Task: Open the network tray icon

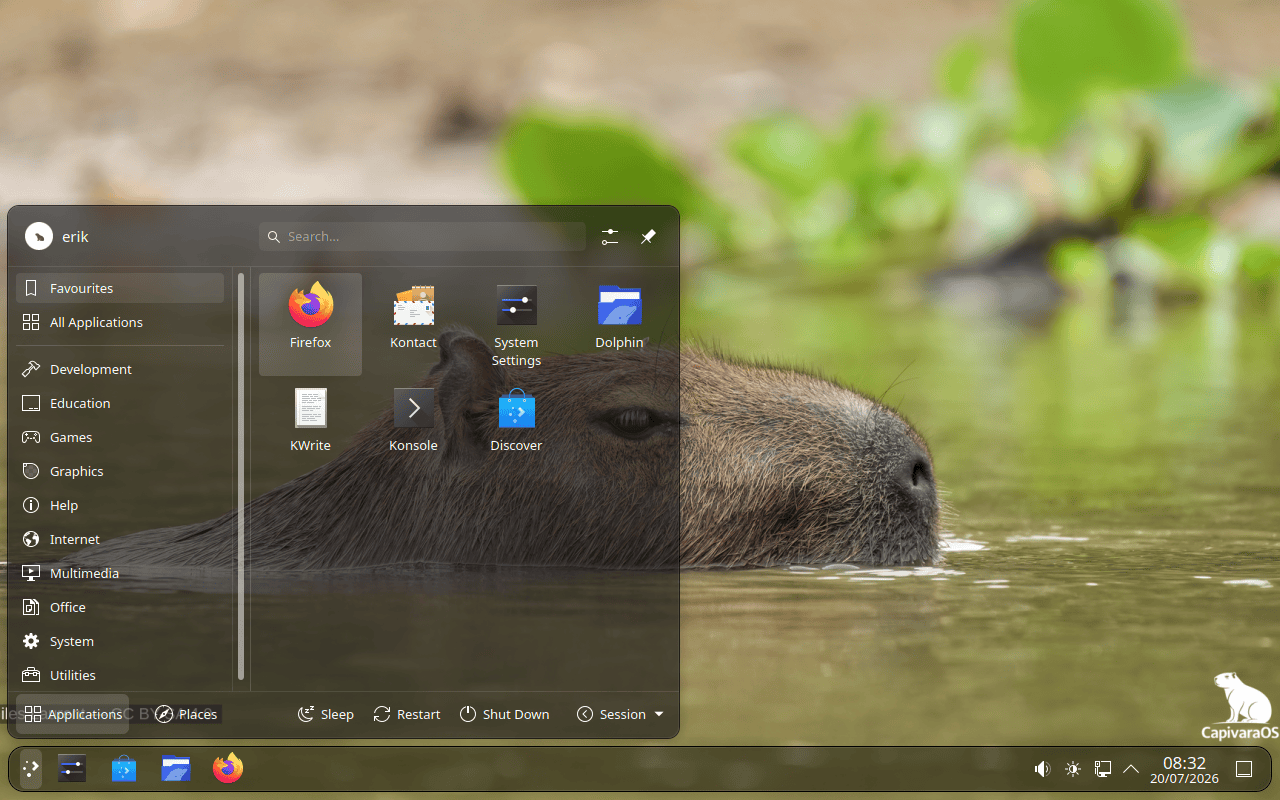Action: (x=1103, y=769)
